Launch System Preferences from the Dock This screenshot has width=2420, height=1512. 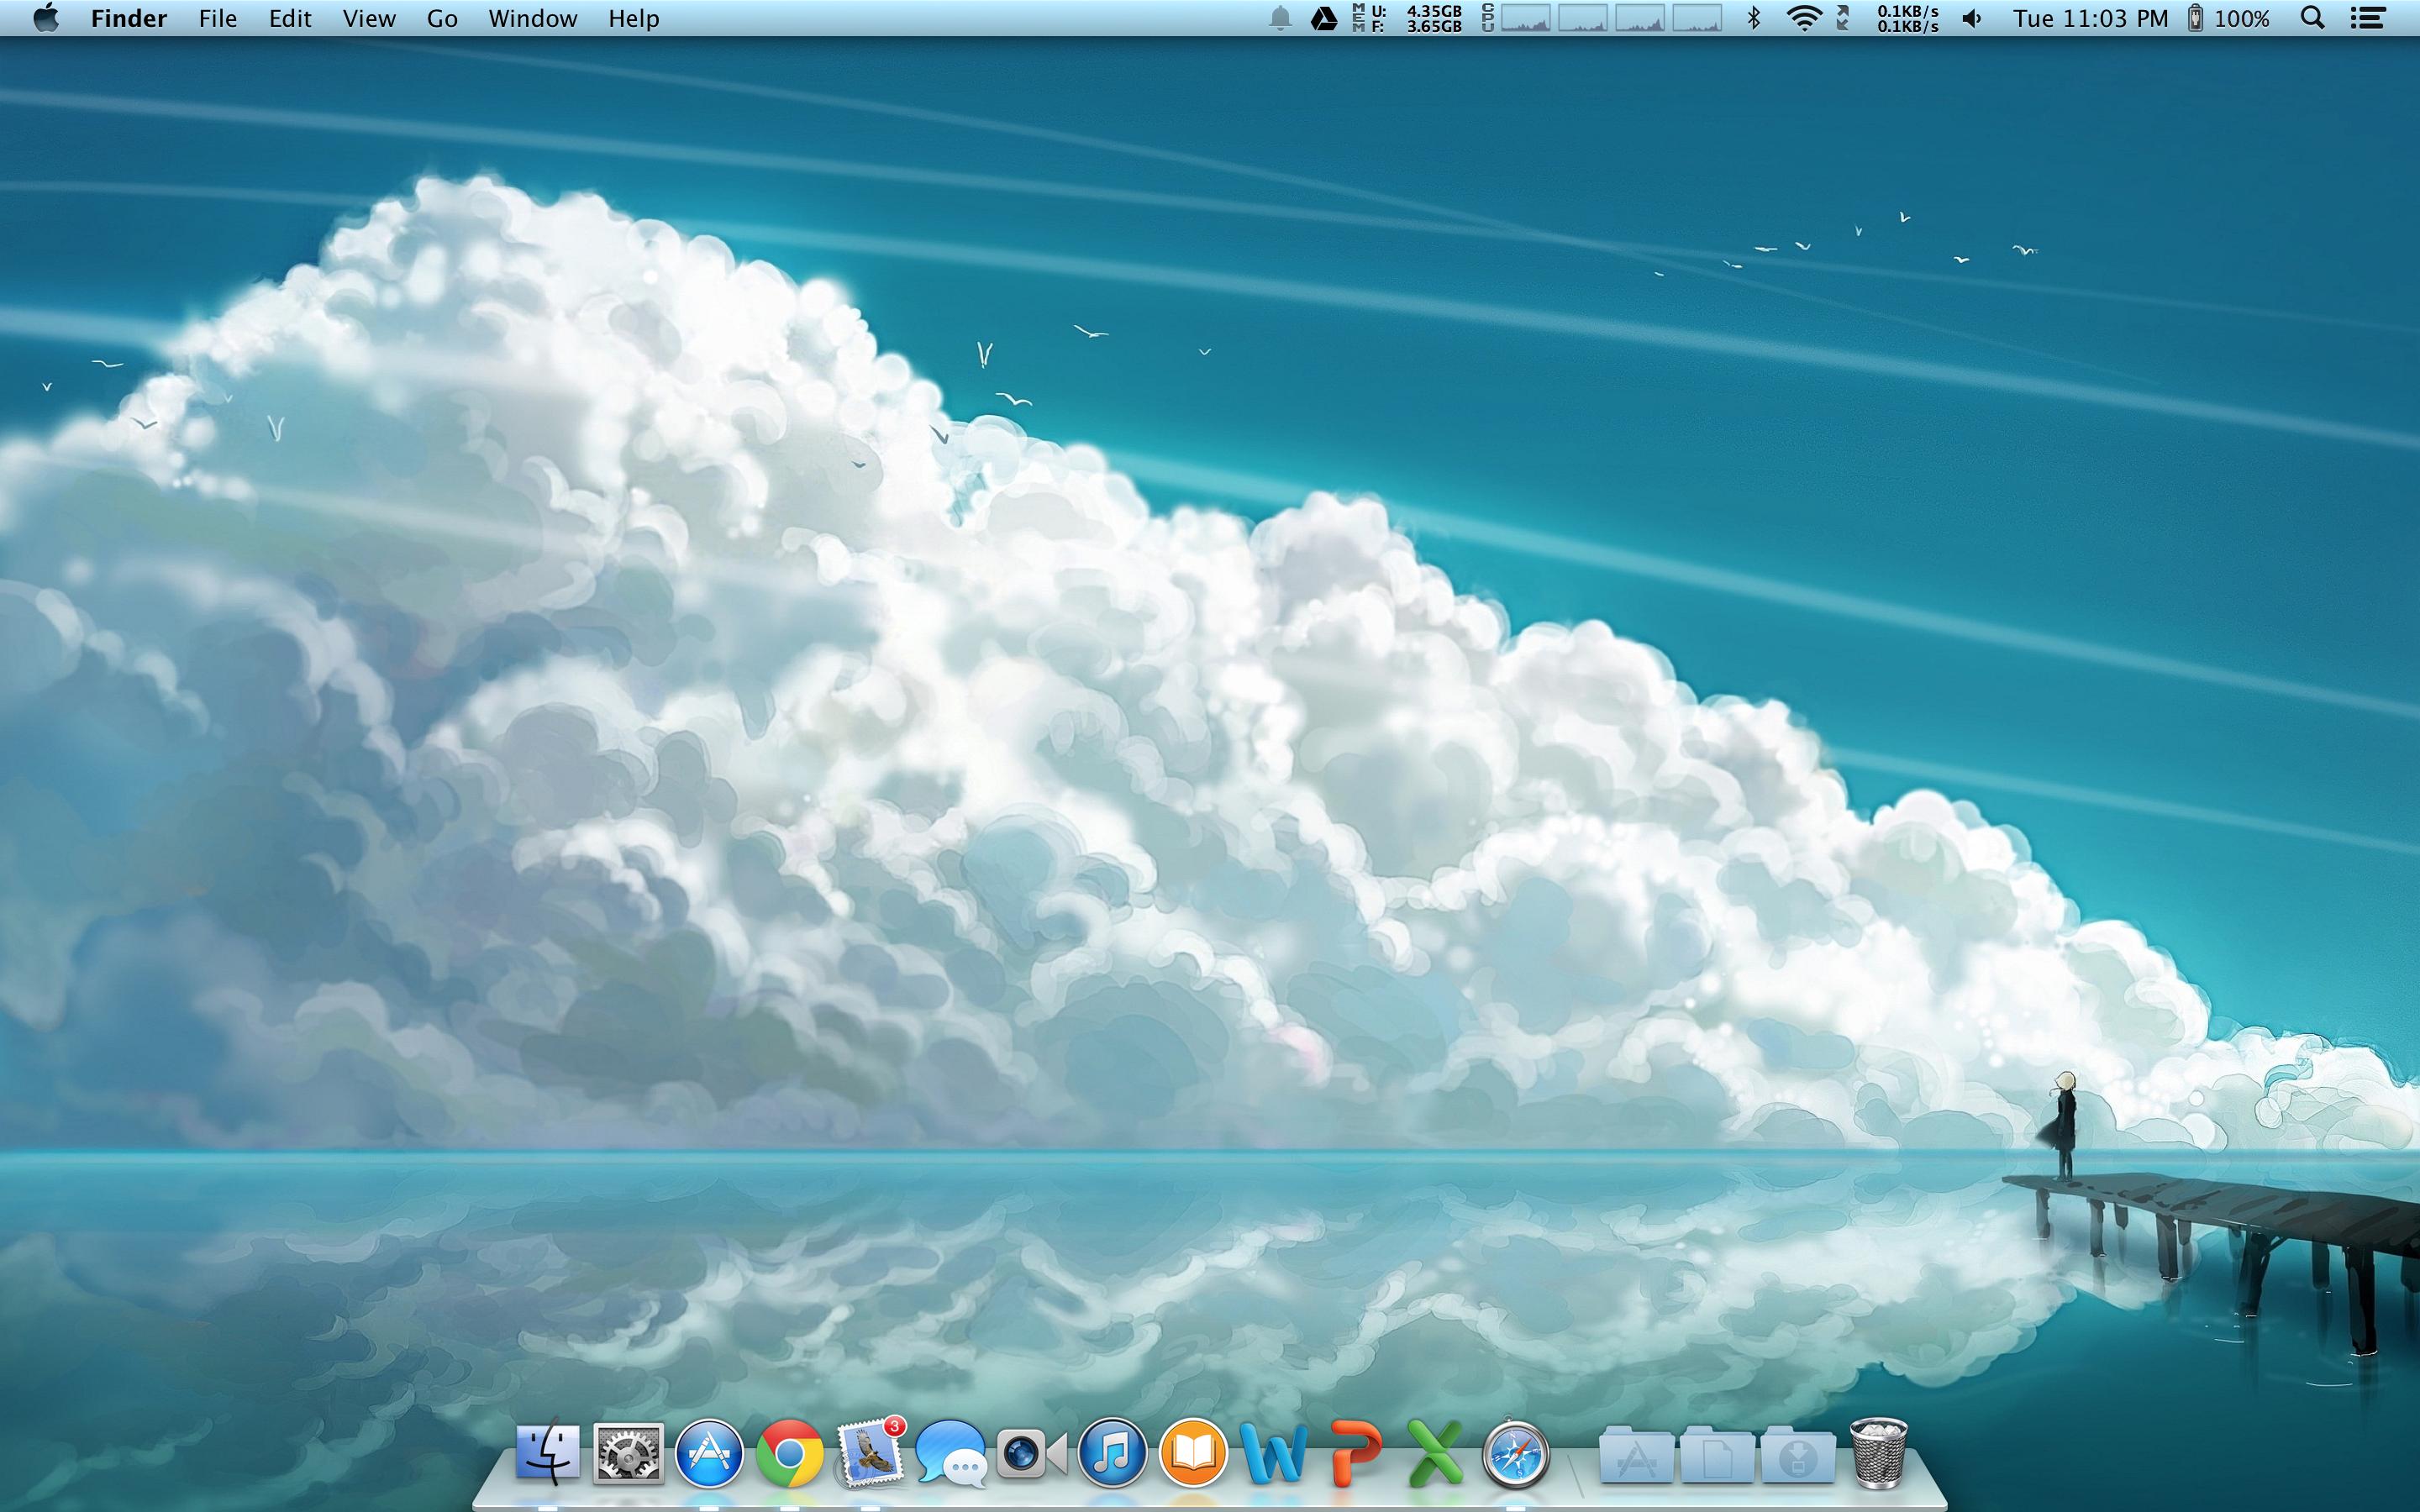(x=628, y=1453)
